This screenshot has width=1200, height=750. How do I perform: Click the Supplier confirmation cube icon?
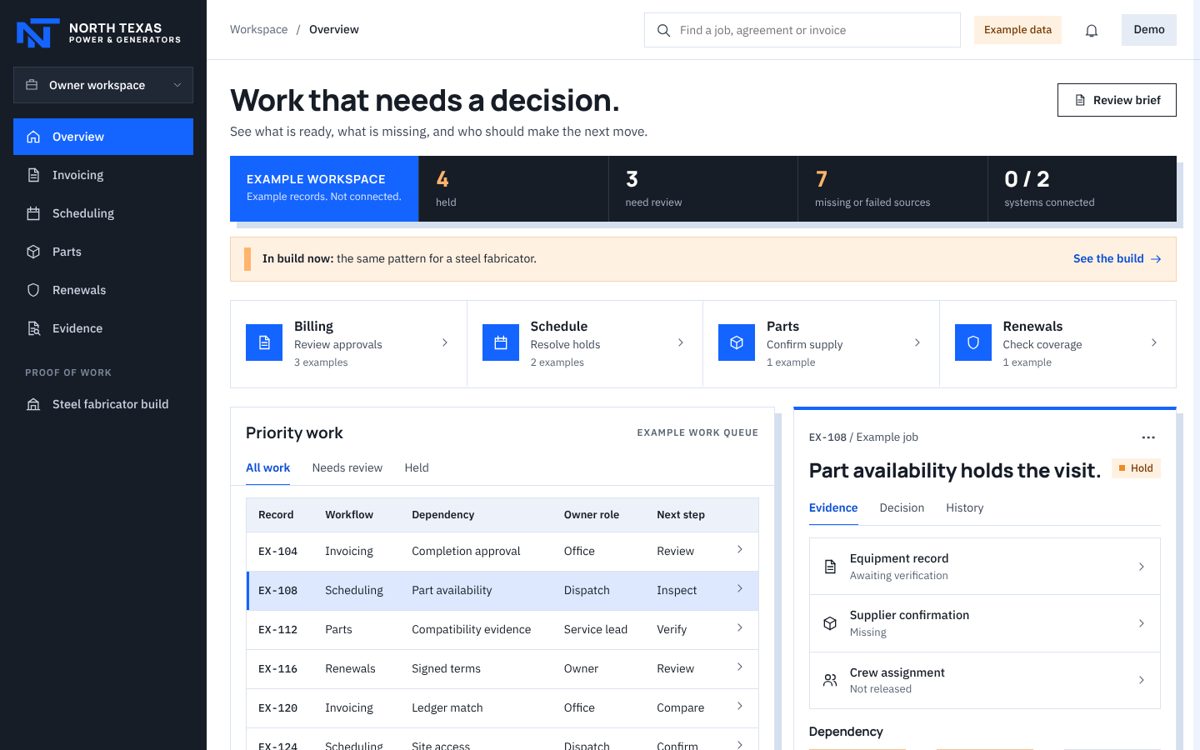[x=830, y=623]
